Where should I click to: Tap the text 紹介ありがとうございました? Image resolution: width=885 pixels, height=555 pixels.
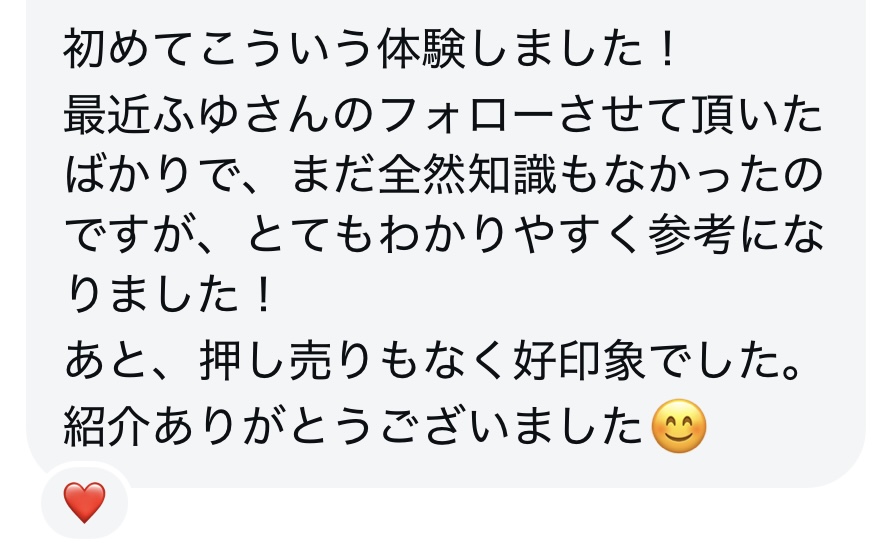[x=354, y=427]
